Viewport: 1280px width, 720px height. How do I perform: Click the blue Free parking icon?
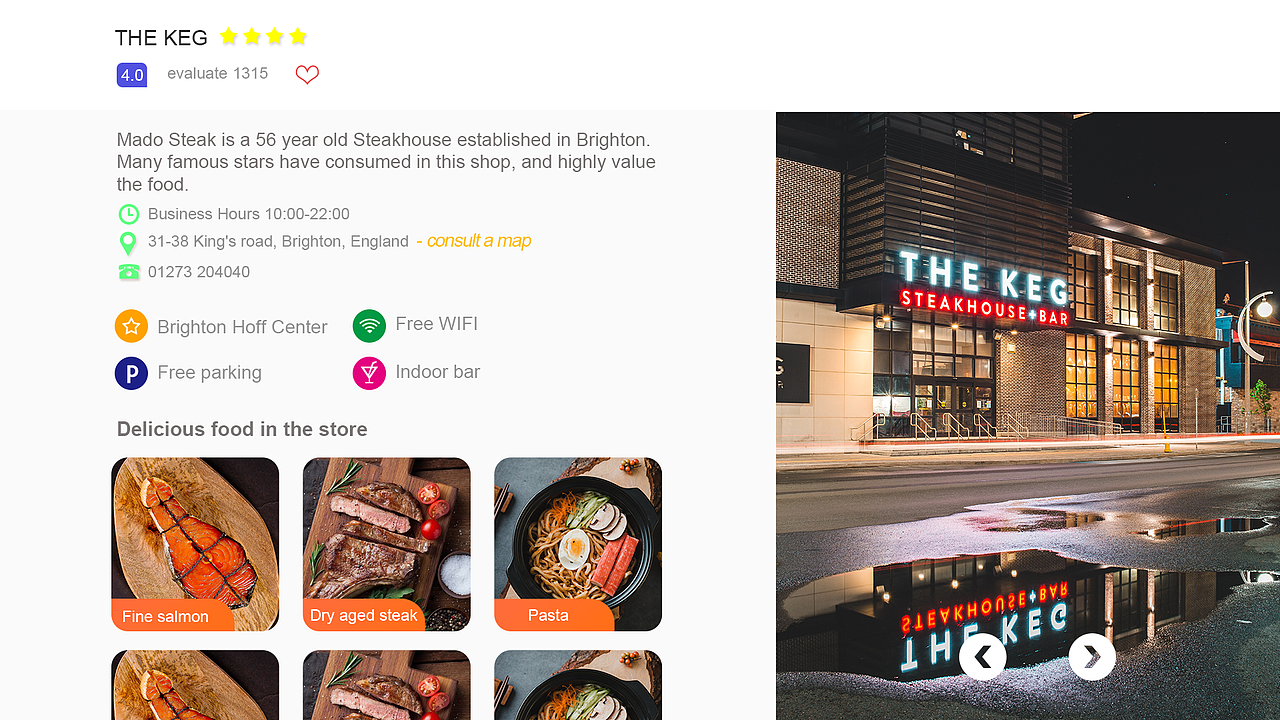(x=131, y=373)
